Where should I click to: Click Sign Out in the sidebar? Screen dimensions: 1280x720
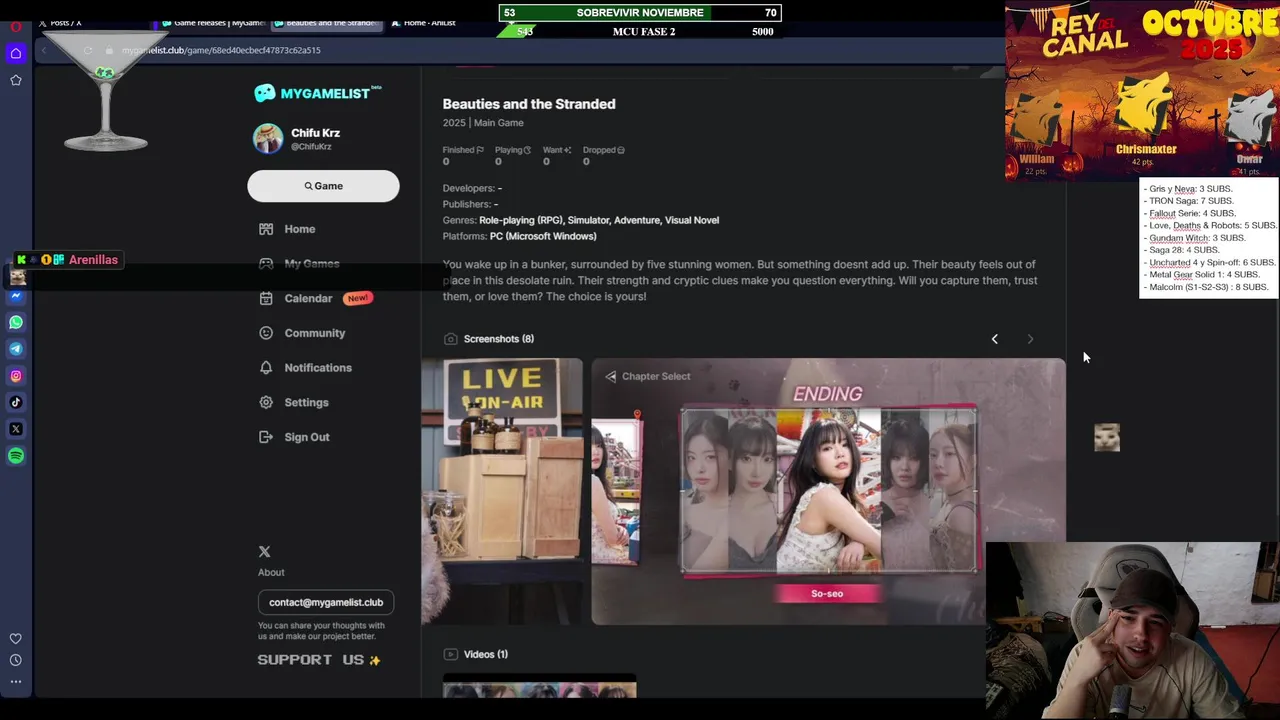point(306,437)
